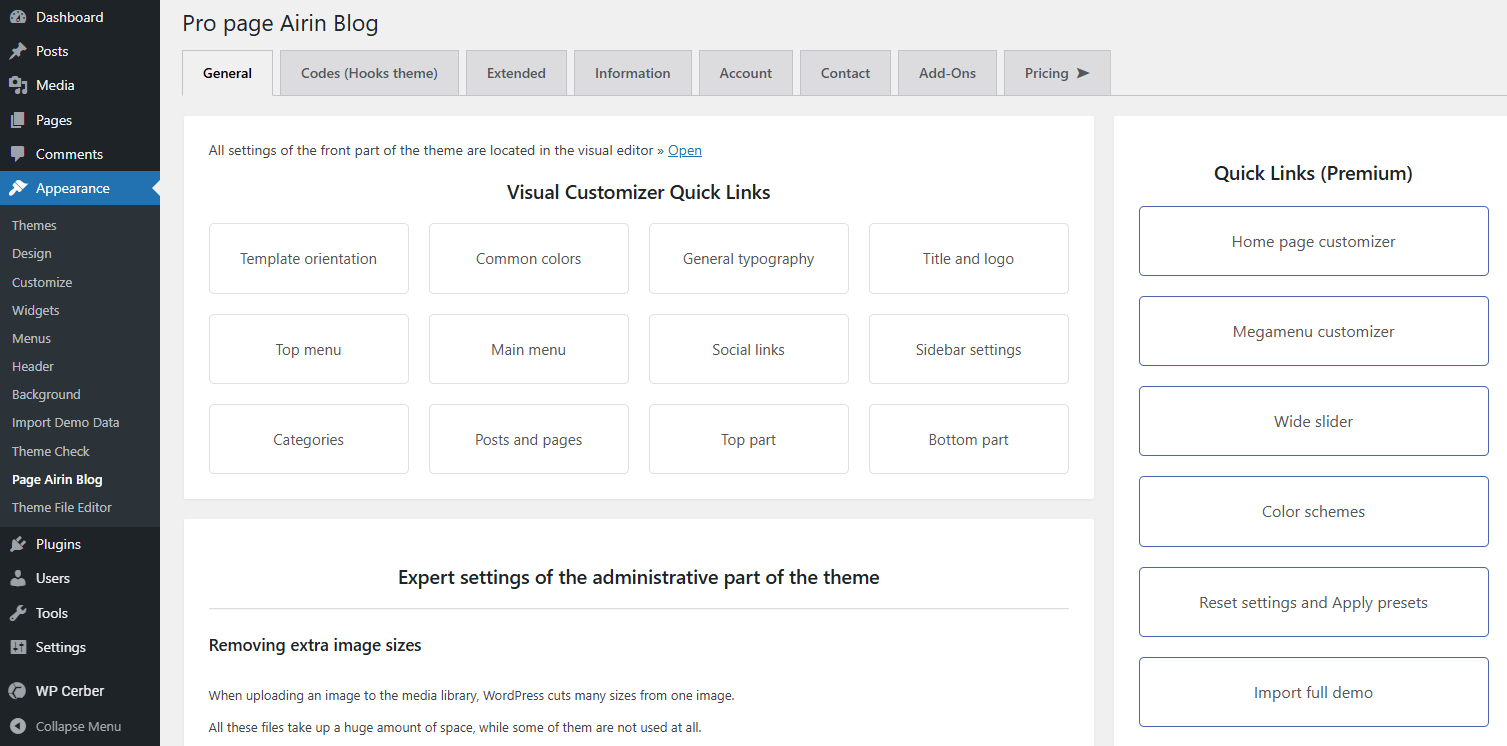
Task: Click Wide slider premium link
Action: (x=1314, y=421)
